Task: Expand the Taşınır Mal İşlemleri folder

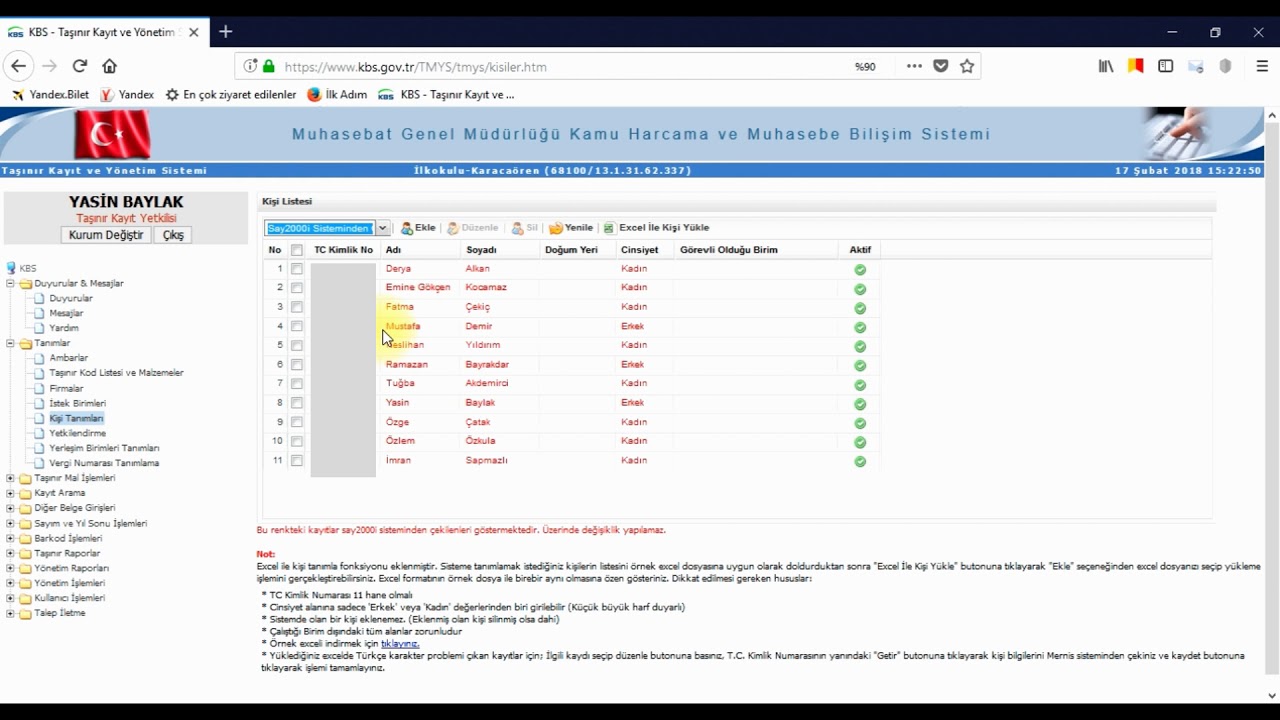Action: point(11,478)
